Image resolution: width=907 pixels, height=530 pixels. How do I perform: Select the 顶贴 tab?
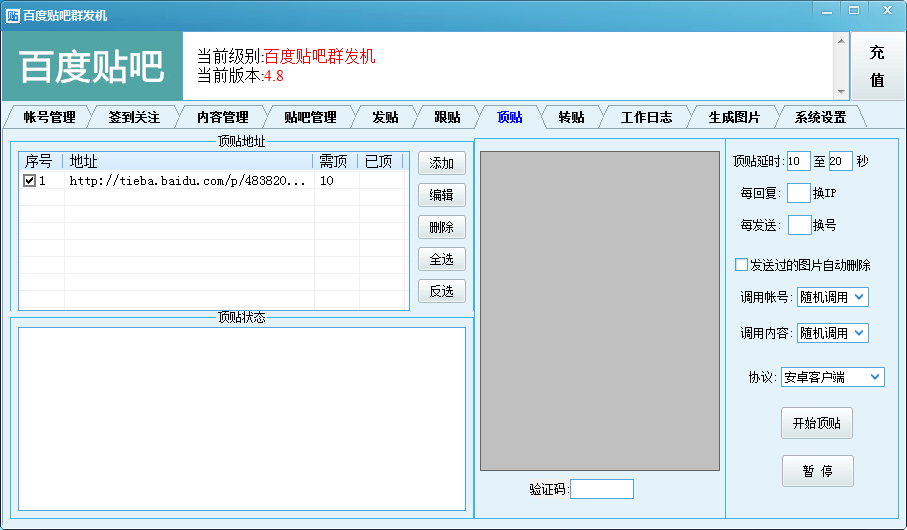point(510,117)
